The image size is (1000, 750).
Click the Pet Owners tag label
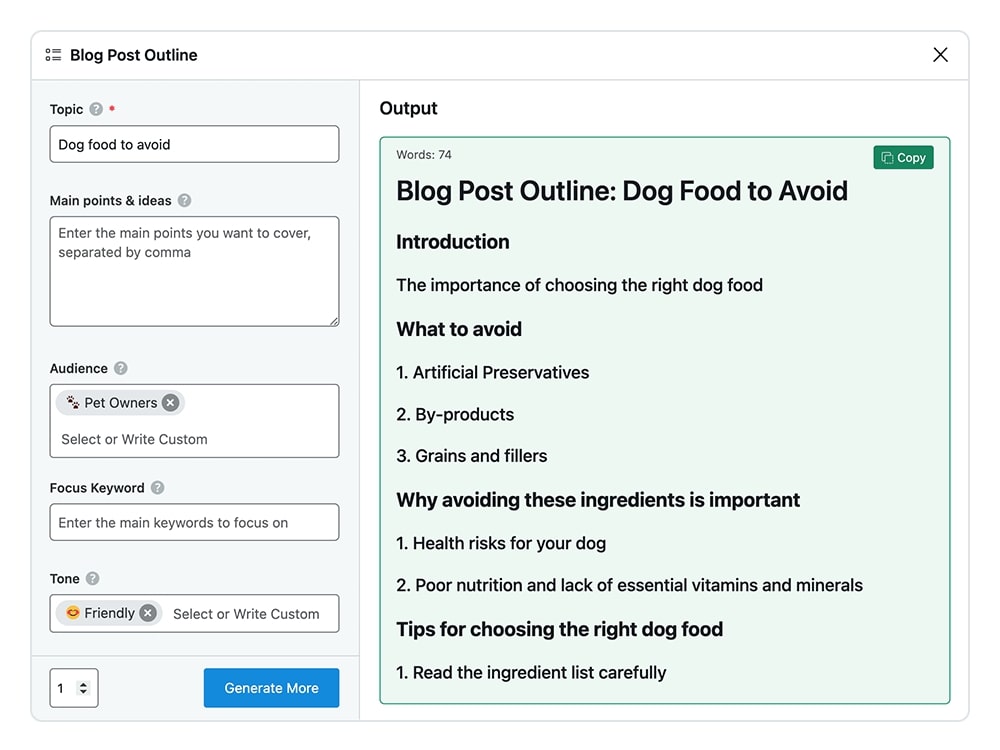[x=120, y=403]
